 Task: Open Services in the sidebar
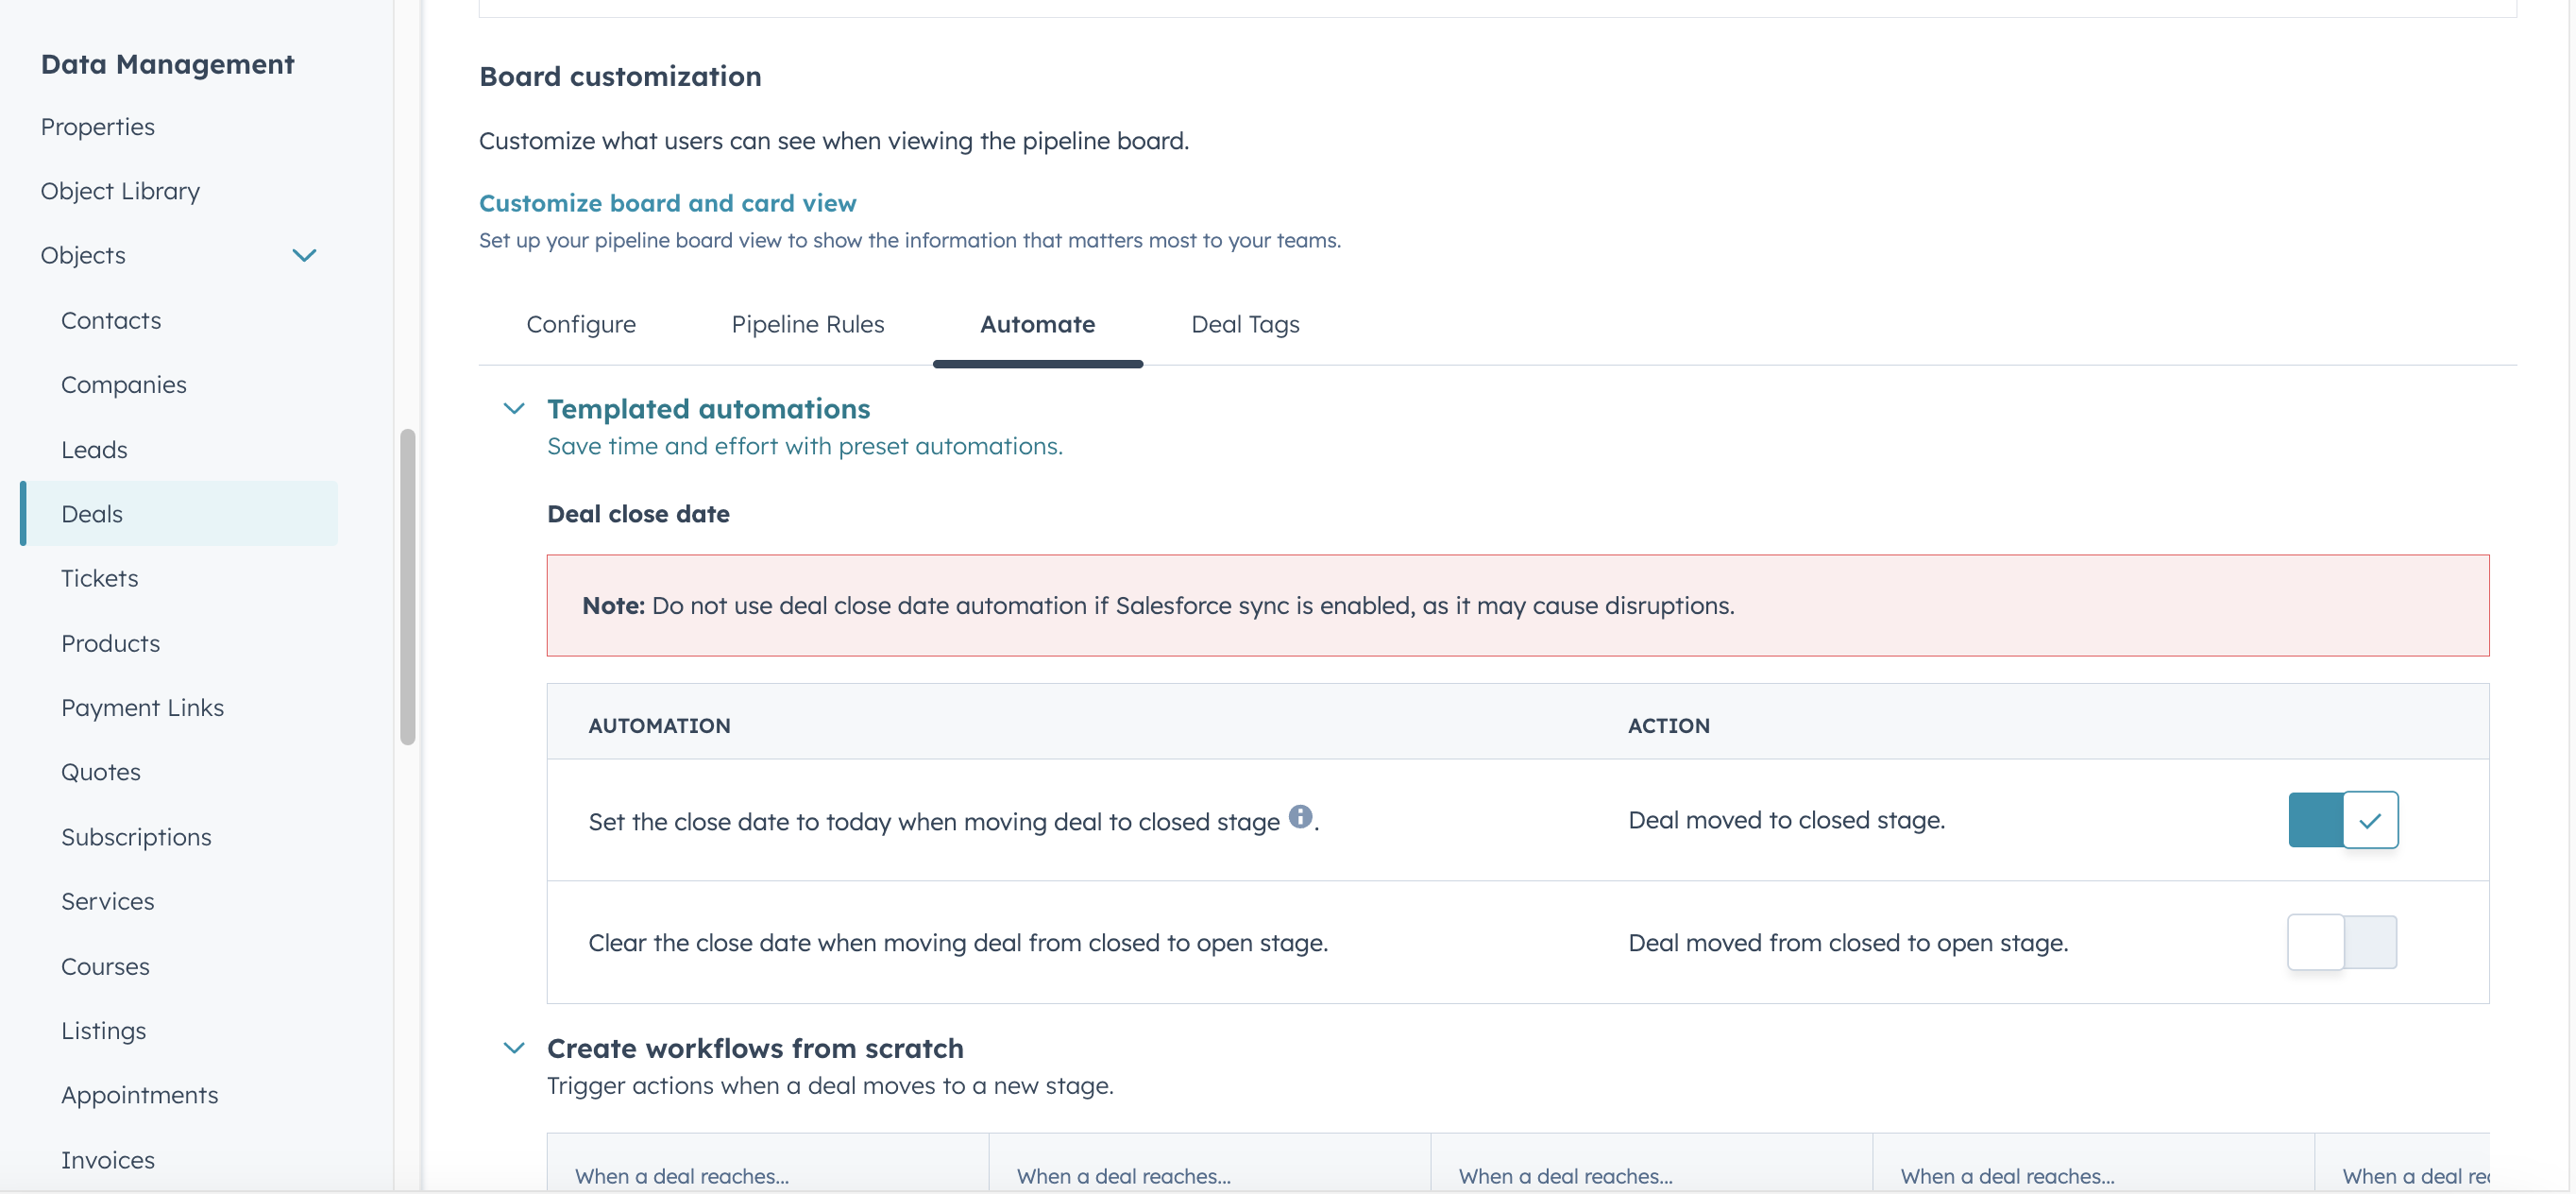coord(107,901)
